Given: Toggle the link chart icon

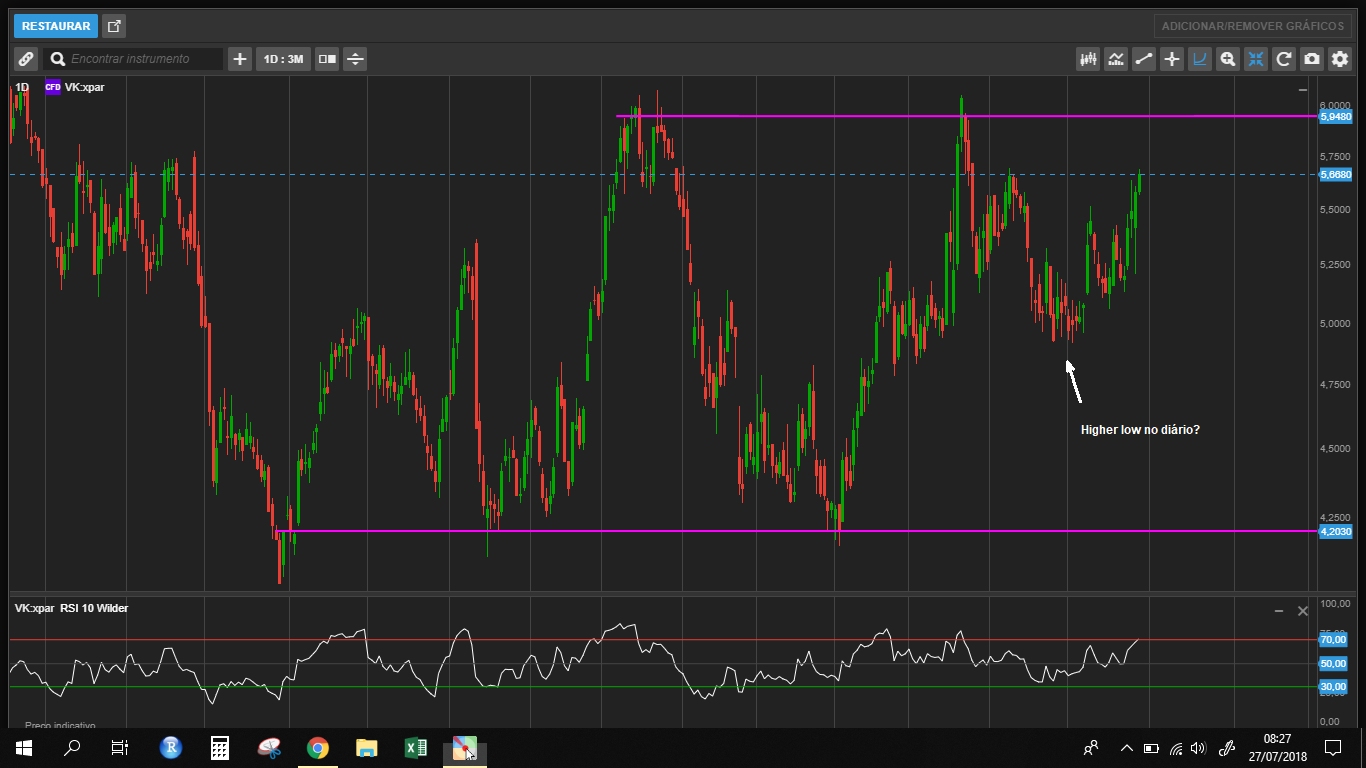Looking at the screenshot, I should point(26,59).
